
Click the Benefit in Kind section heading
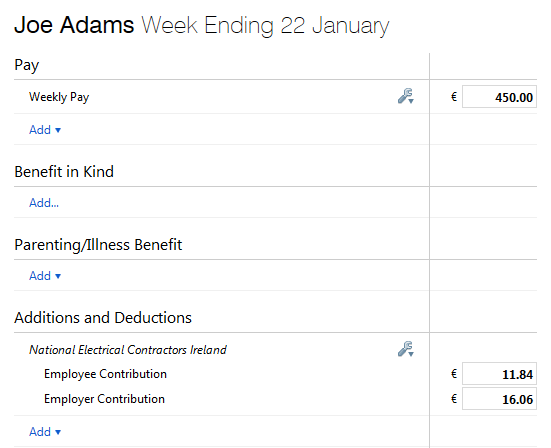pos(64,172)
